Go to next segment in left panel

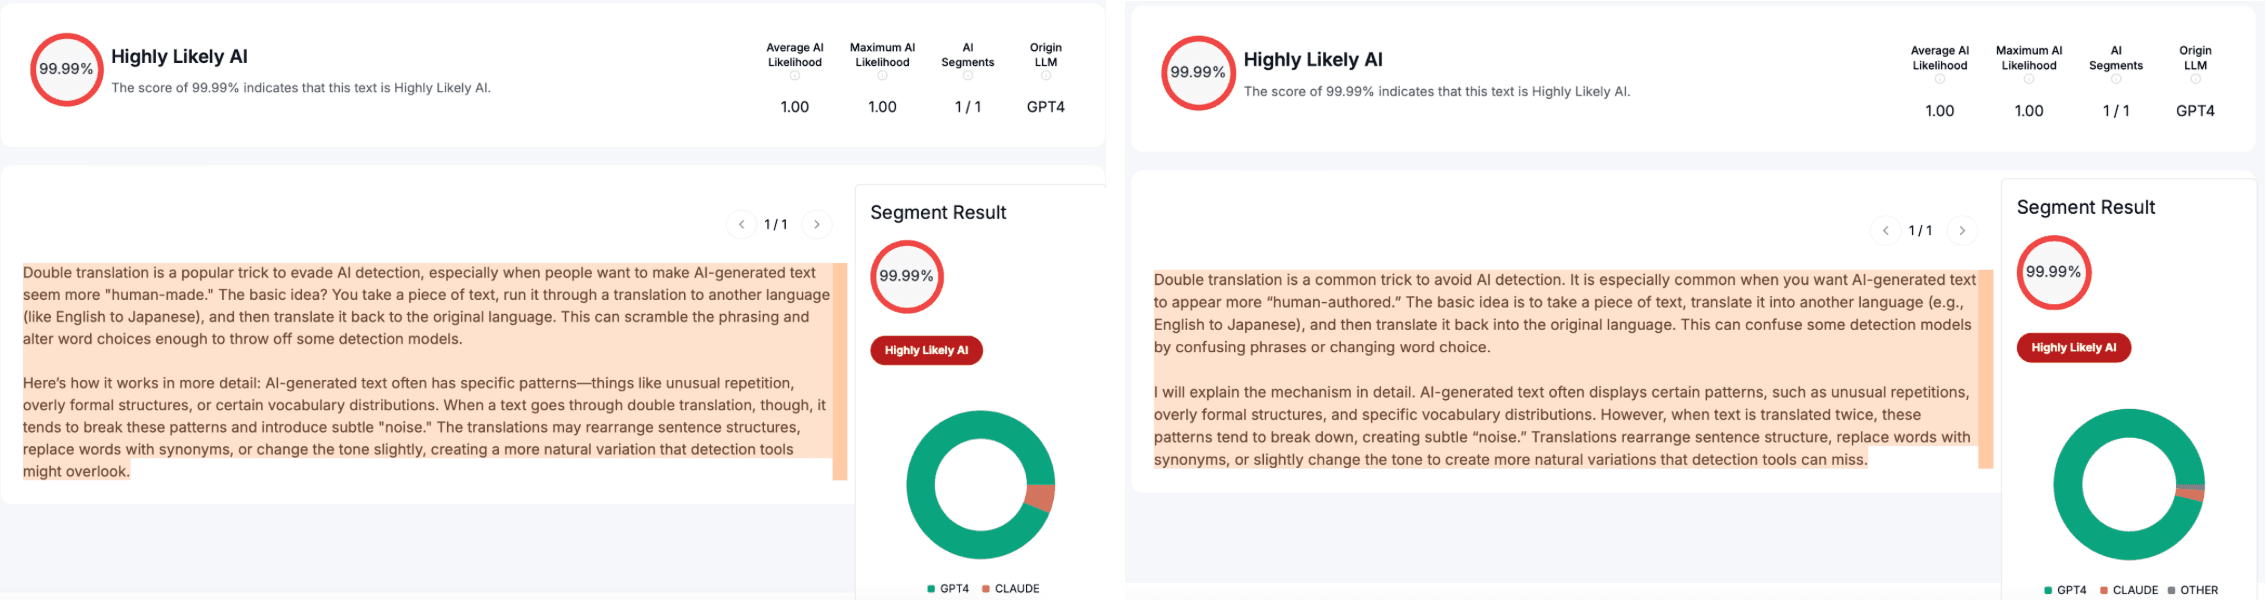[x=817, y=225]
